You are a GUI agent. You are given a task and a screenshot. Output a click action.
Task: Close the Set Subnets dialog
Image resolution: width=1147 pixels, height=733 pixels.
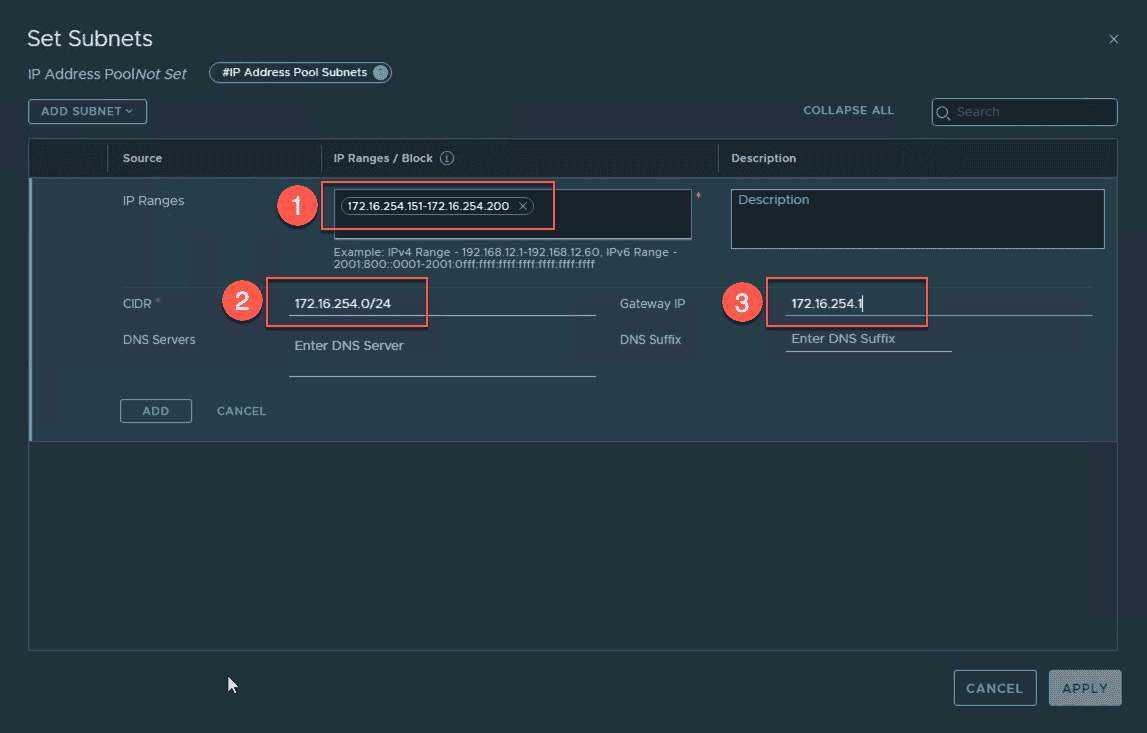1114,39
